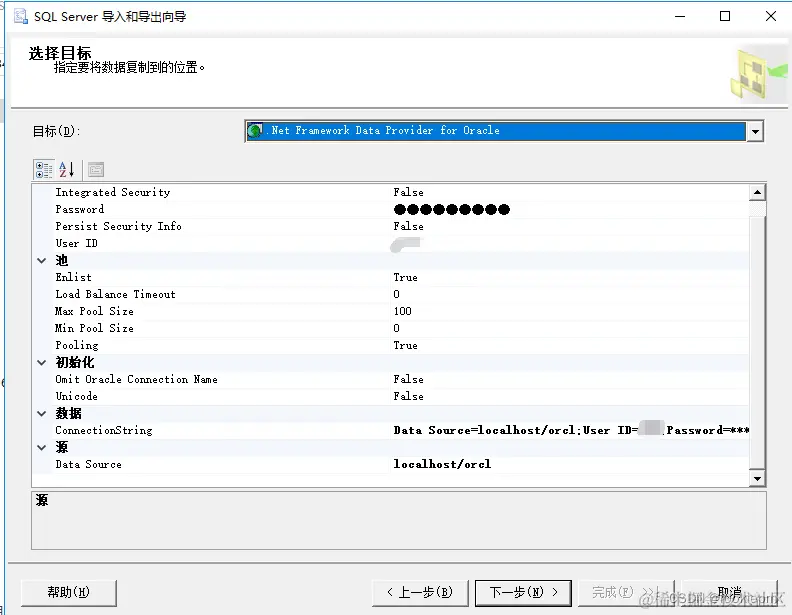Viewport: 792px width, 615px height.
Task: Click the wizard title bar app icon
Action: click(21, 16)
